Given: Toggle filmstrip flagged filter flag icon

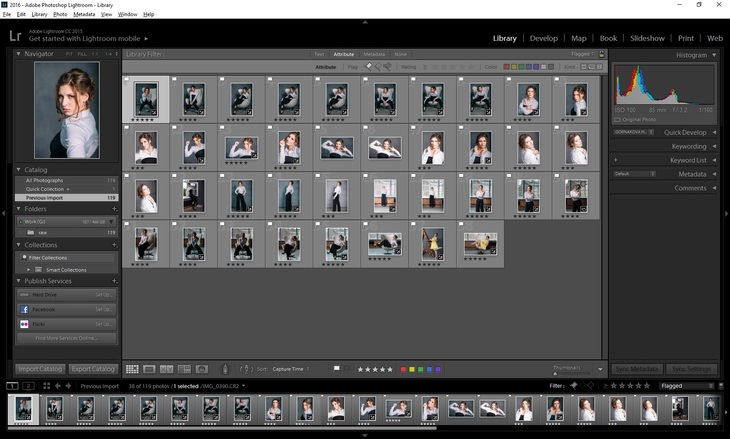Looking at the screenshot, I should pyautogui.click(x=574, y=386).
